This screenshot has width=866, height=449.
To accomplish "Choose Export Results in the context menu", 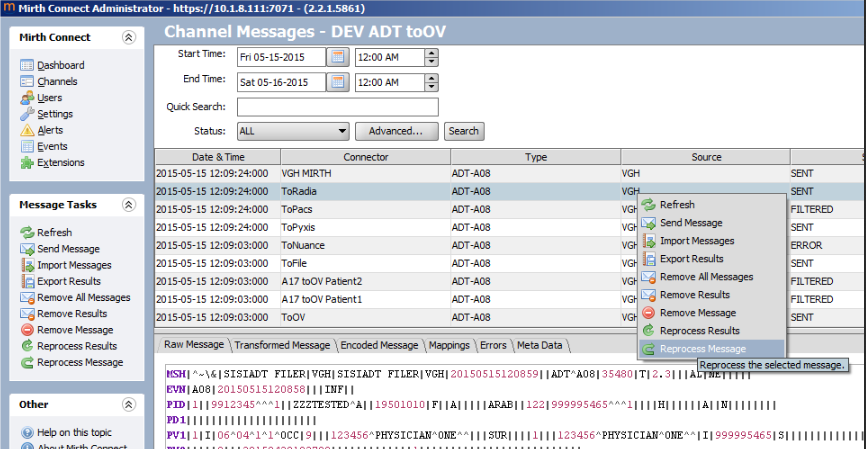I will tap(712, 258).
